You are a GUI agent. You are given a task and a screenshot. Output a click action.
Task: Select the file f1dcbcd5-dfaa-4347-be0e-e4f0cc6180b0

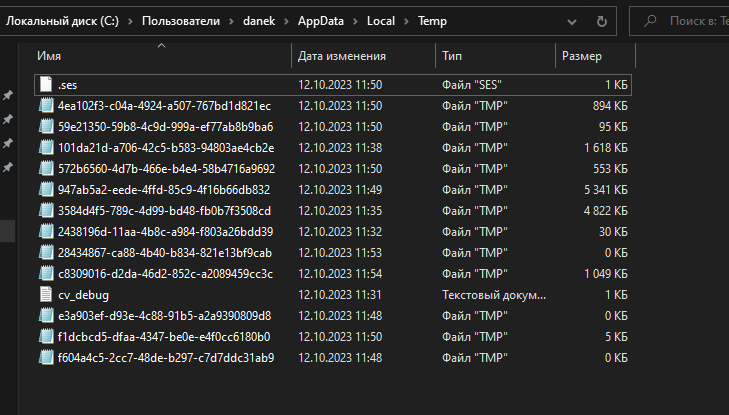click(164, 337)
